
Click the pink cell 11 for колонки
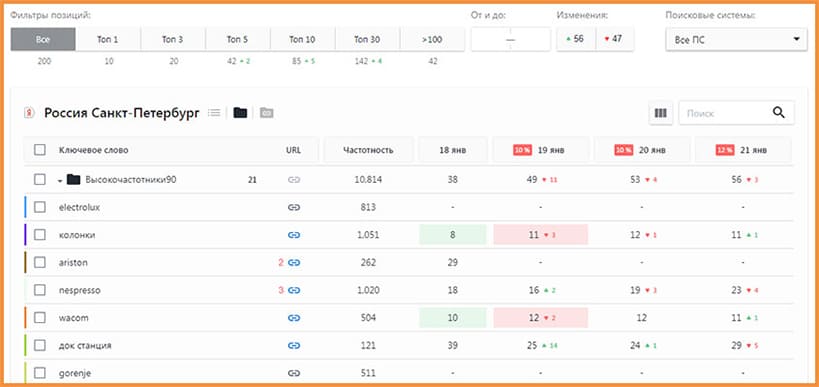pyautogui.click(x=541, y=235)
